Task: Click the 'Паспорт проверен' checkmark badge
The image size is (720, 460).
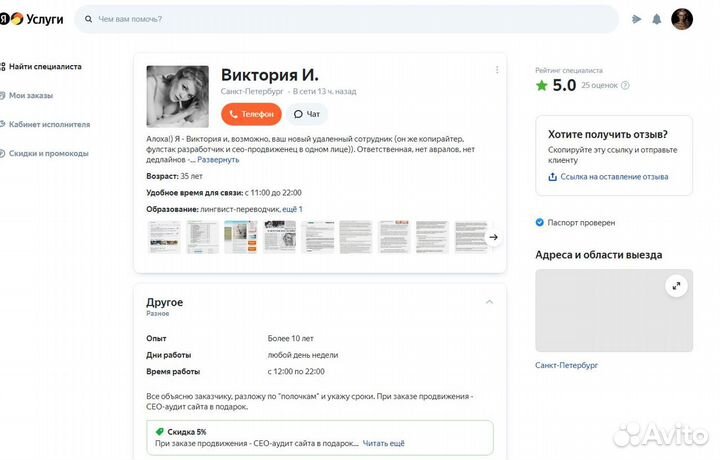Action: point(540,223)
